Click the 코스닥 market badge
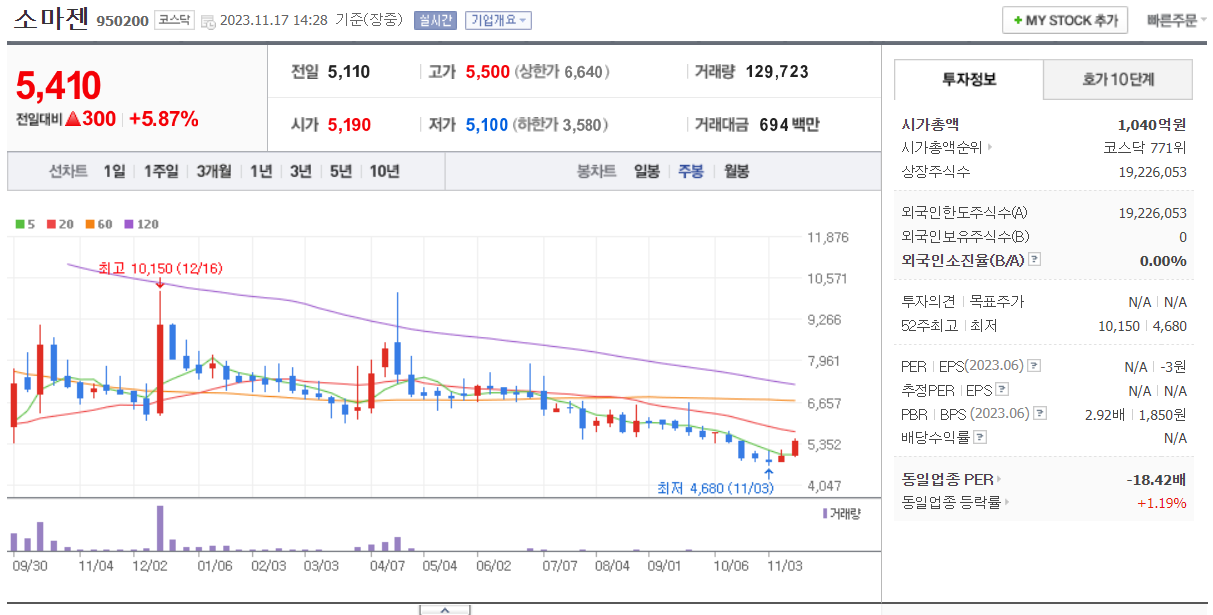1213x615 pixels. (x=175, y=20)
